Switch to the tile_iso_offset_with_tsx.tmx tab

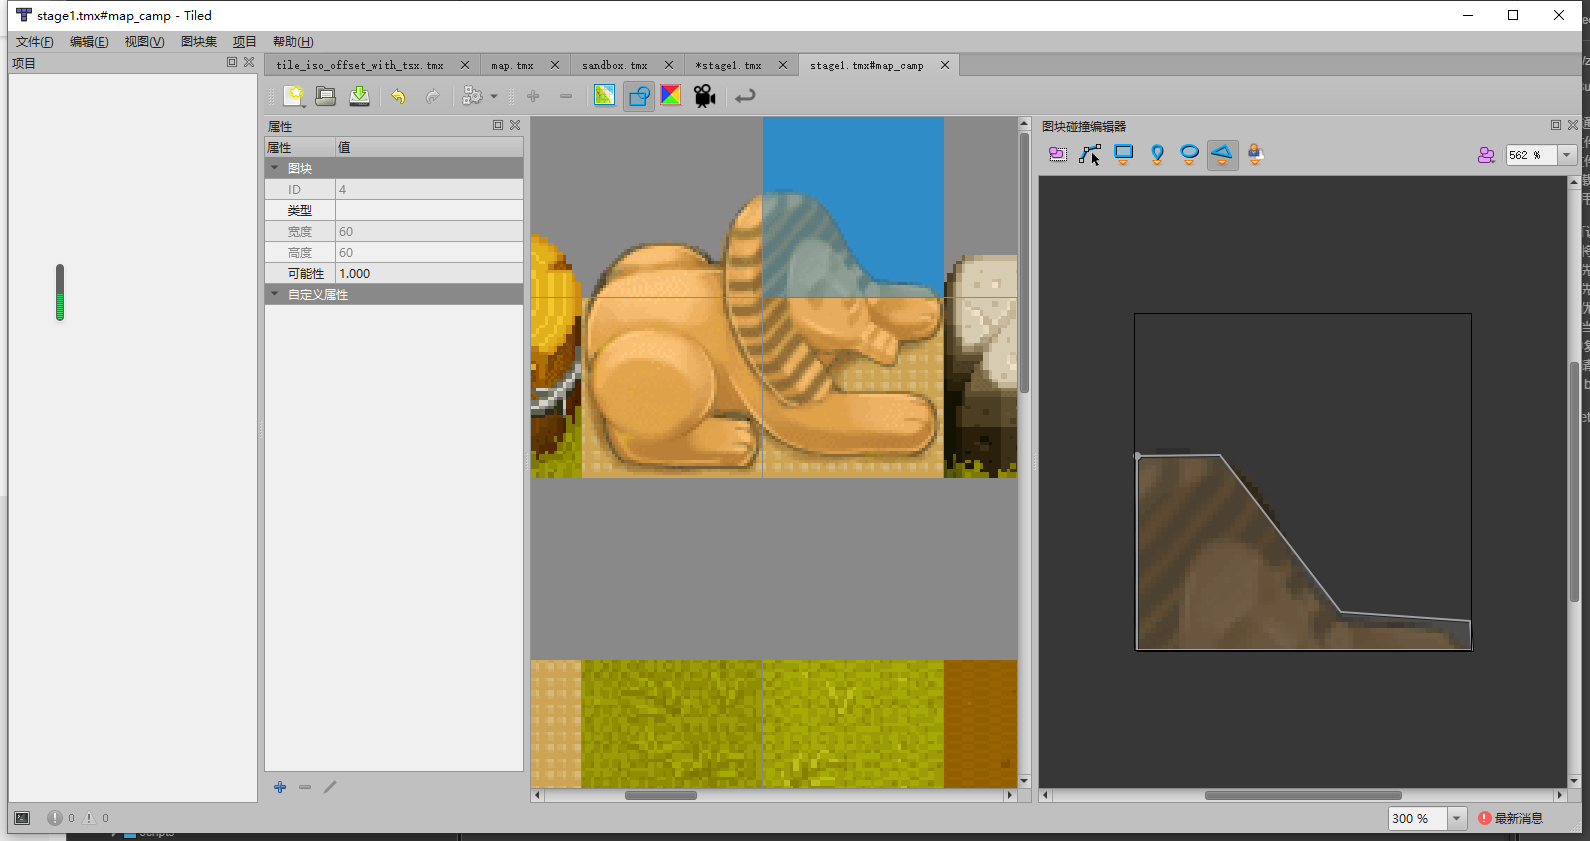pos(360,65)
